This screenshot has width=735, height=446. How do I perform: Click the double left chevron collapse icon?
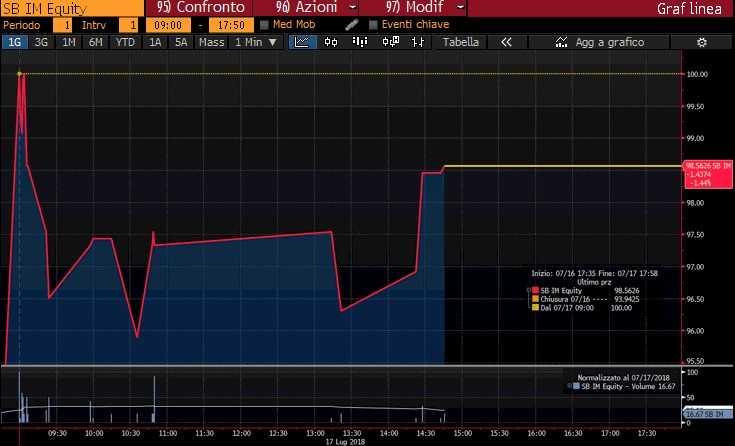(x=506, y=43)
